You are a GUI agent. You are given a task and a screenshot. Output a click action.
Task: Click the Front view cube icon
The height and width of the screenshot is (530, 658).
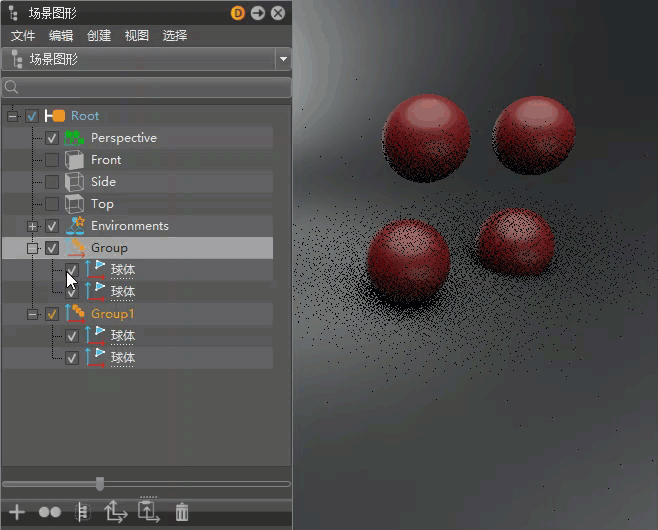74,160
